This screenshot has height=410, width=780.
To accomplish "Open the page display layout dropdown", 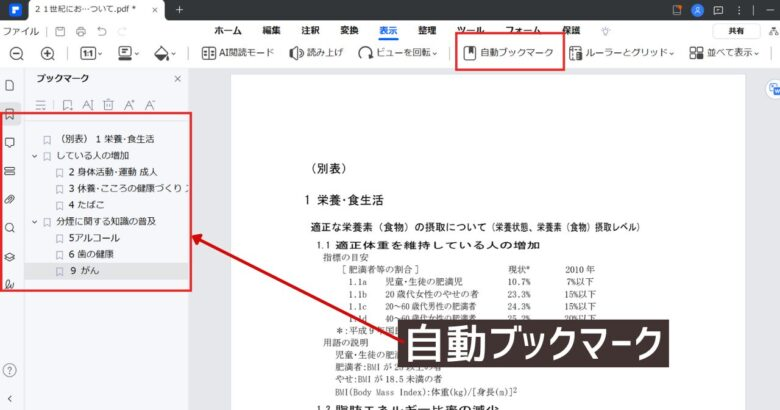I will [128, 53].
